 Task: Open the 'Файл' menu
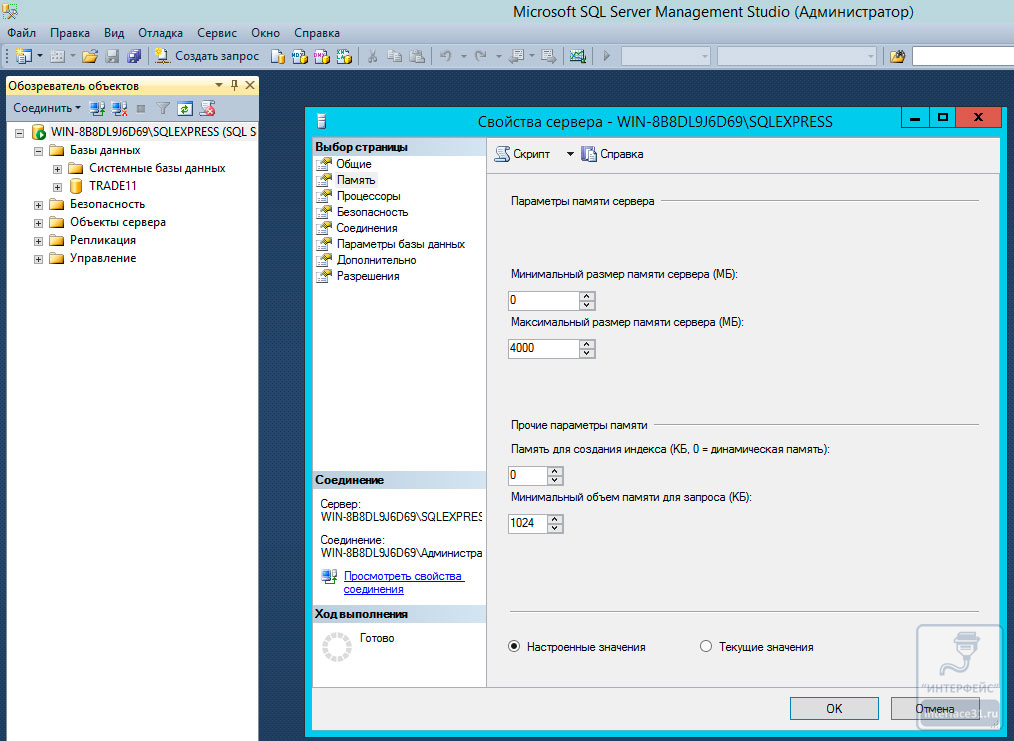click(x=21, y=33)
